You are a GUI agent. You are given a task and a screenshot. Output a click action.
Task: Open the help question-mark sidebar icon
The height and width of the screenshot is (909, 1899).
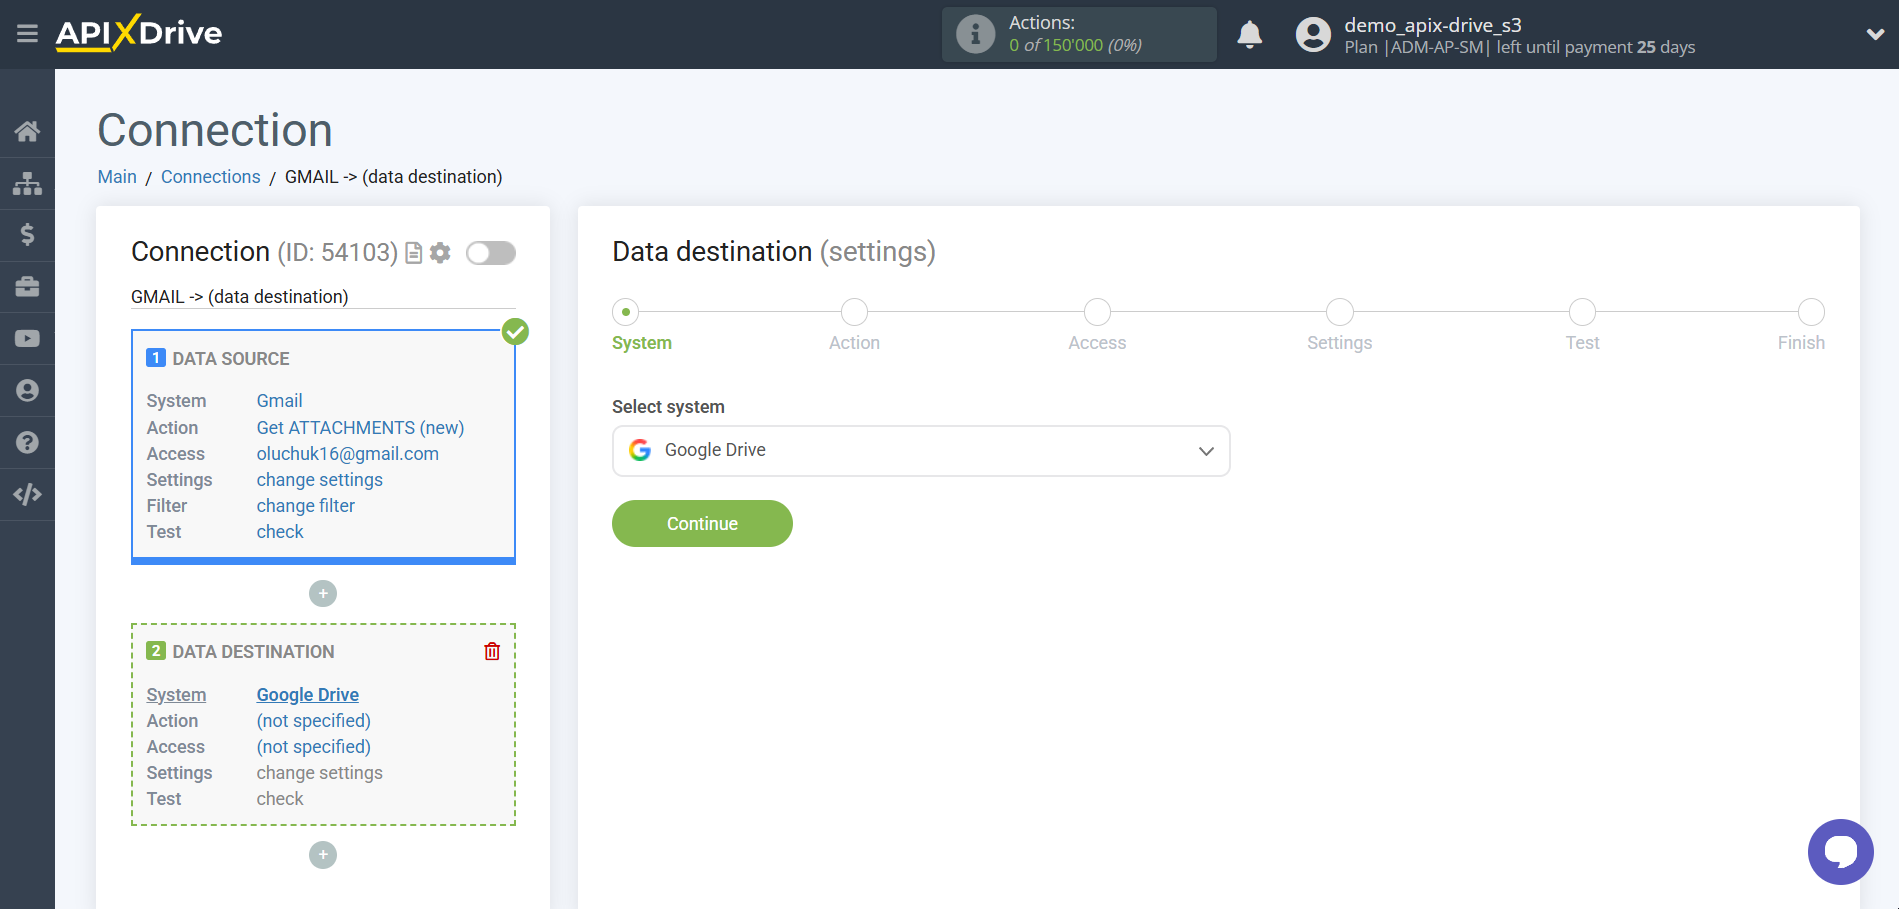tap(27, 443)
